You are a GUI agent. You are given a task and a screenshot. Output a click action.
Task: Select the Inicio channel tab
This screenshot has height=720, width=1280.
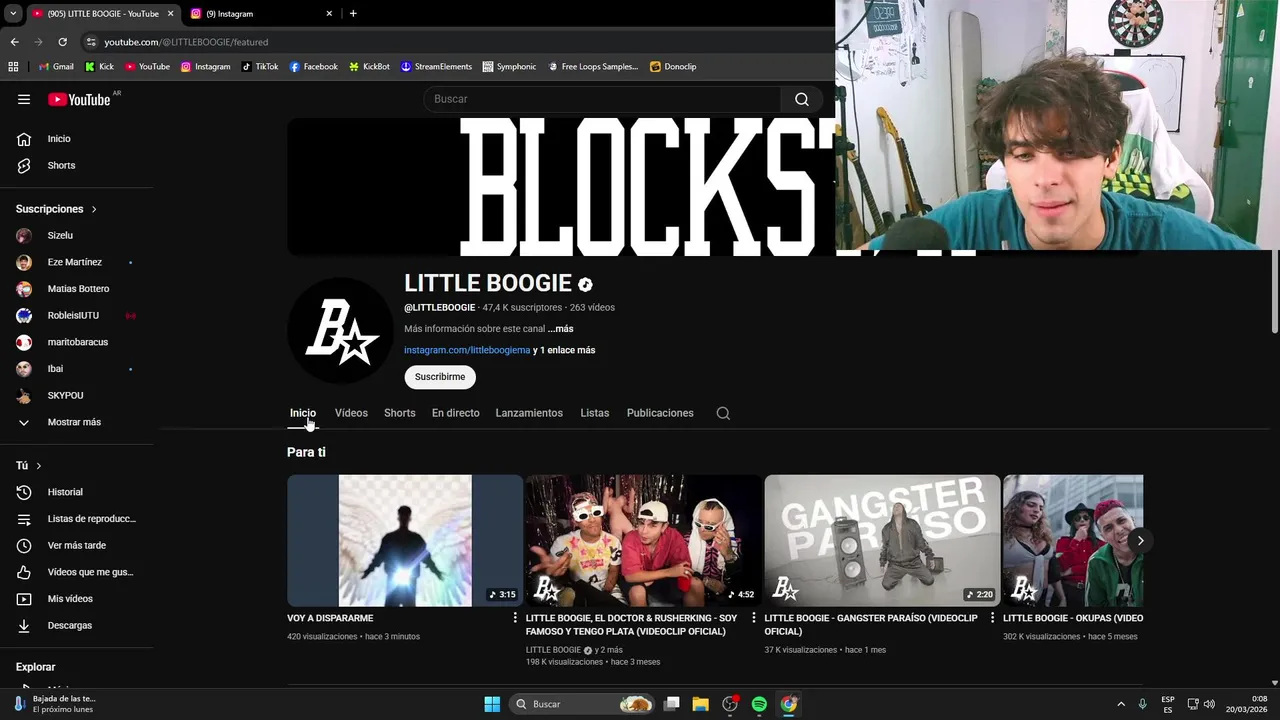tap(303, 413)
